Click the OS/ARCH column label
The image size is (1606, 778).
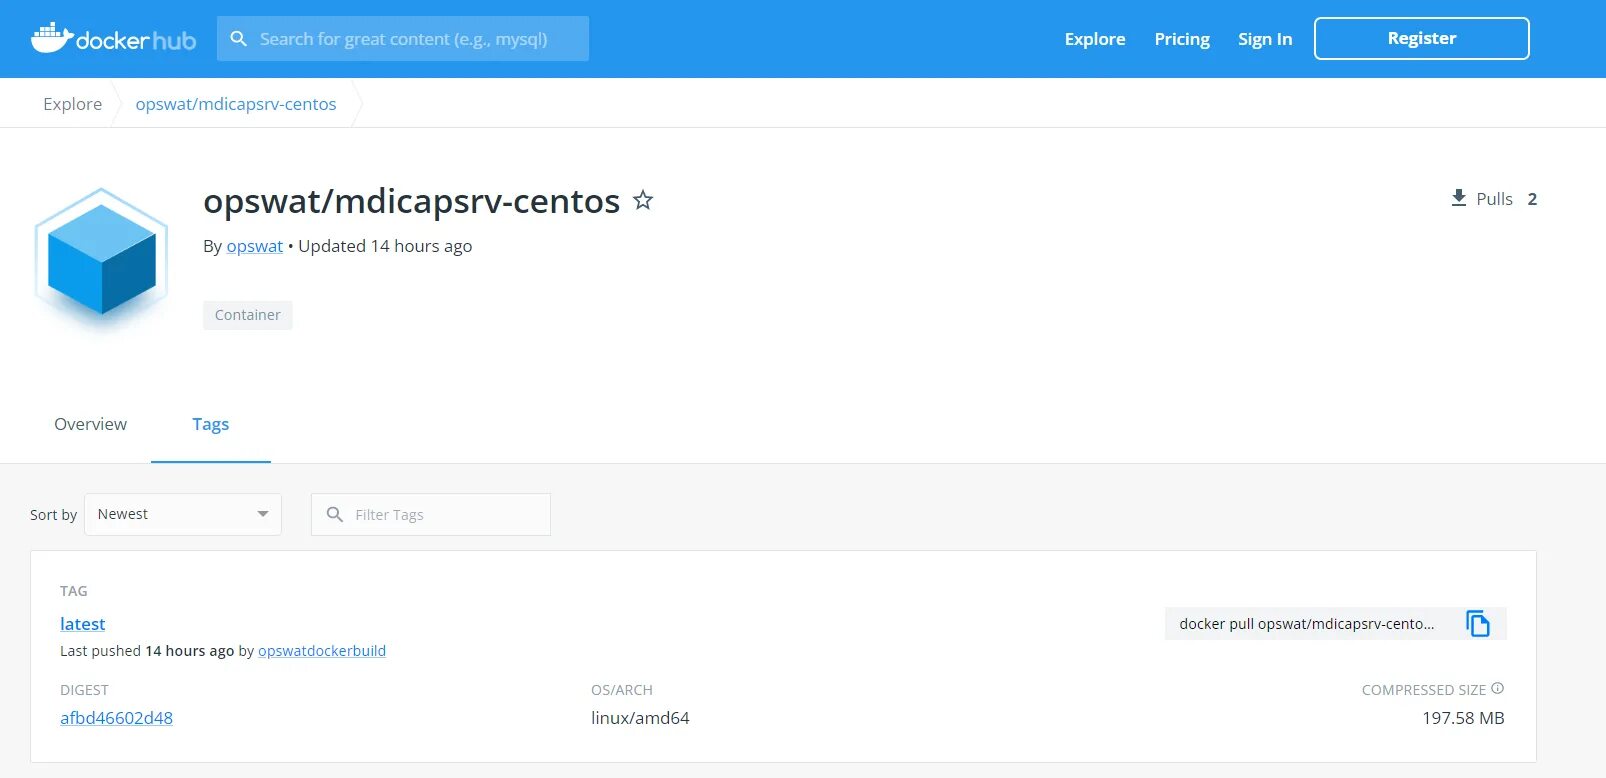pos(622,690)
